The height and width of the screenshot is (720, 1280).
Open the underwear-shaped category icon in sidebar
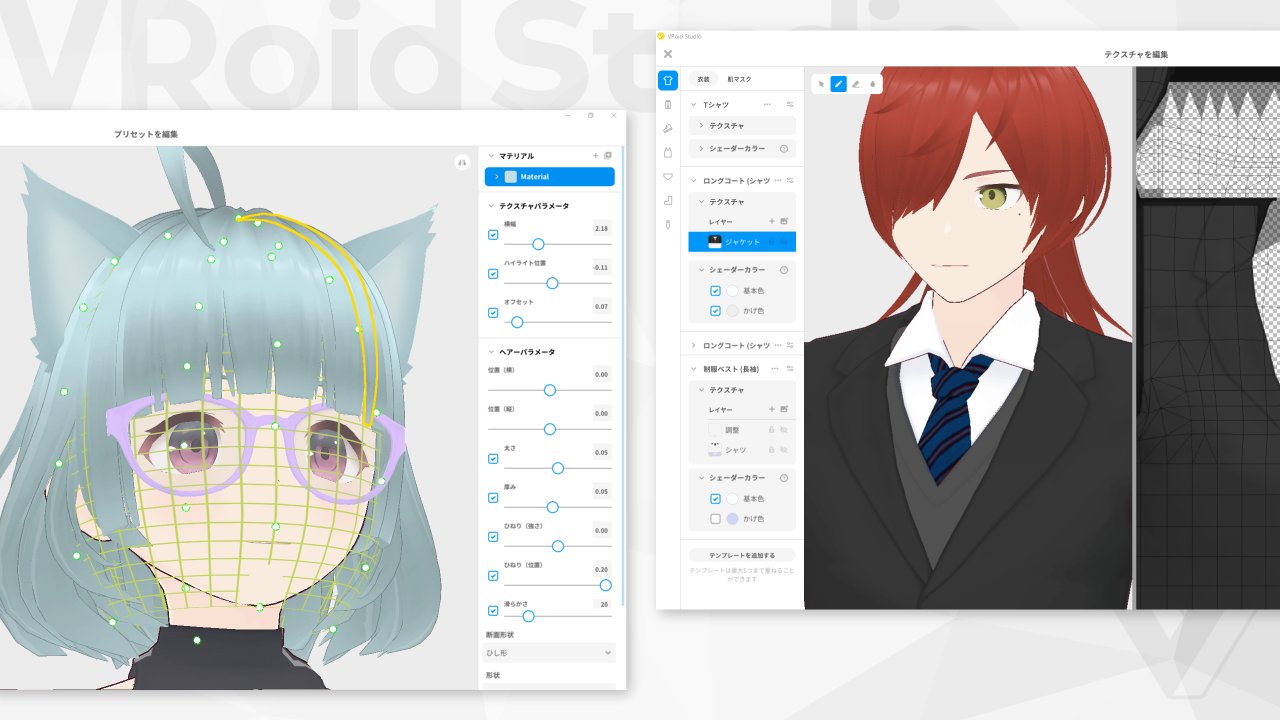(668, 177)
